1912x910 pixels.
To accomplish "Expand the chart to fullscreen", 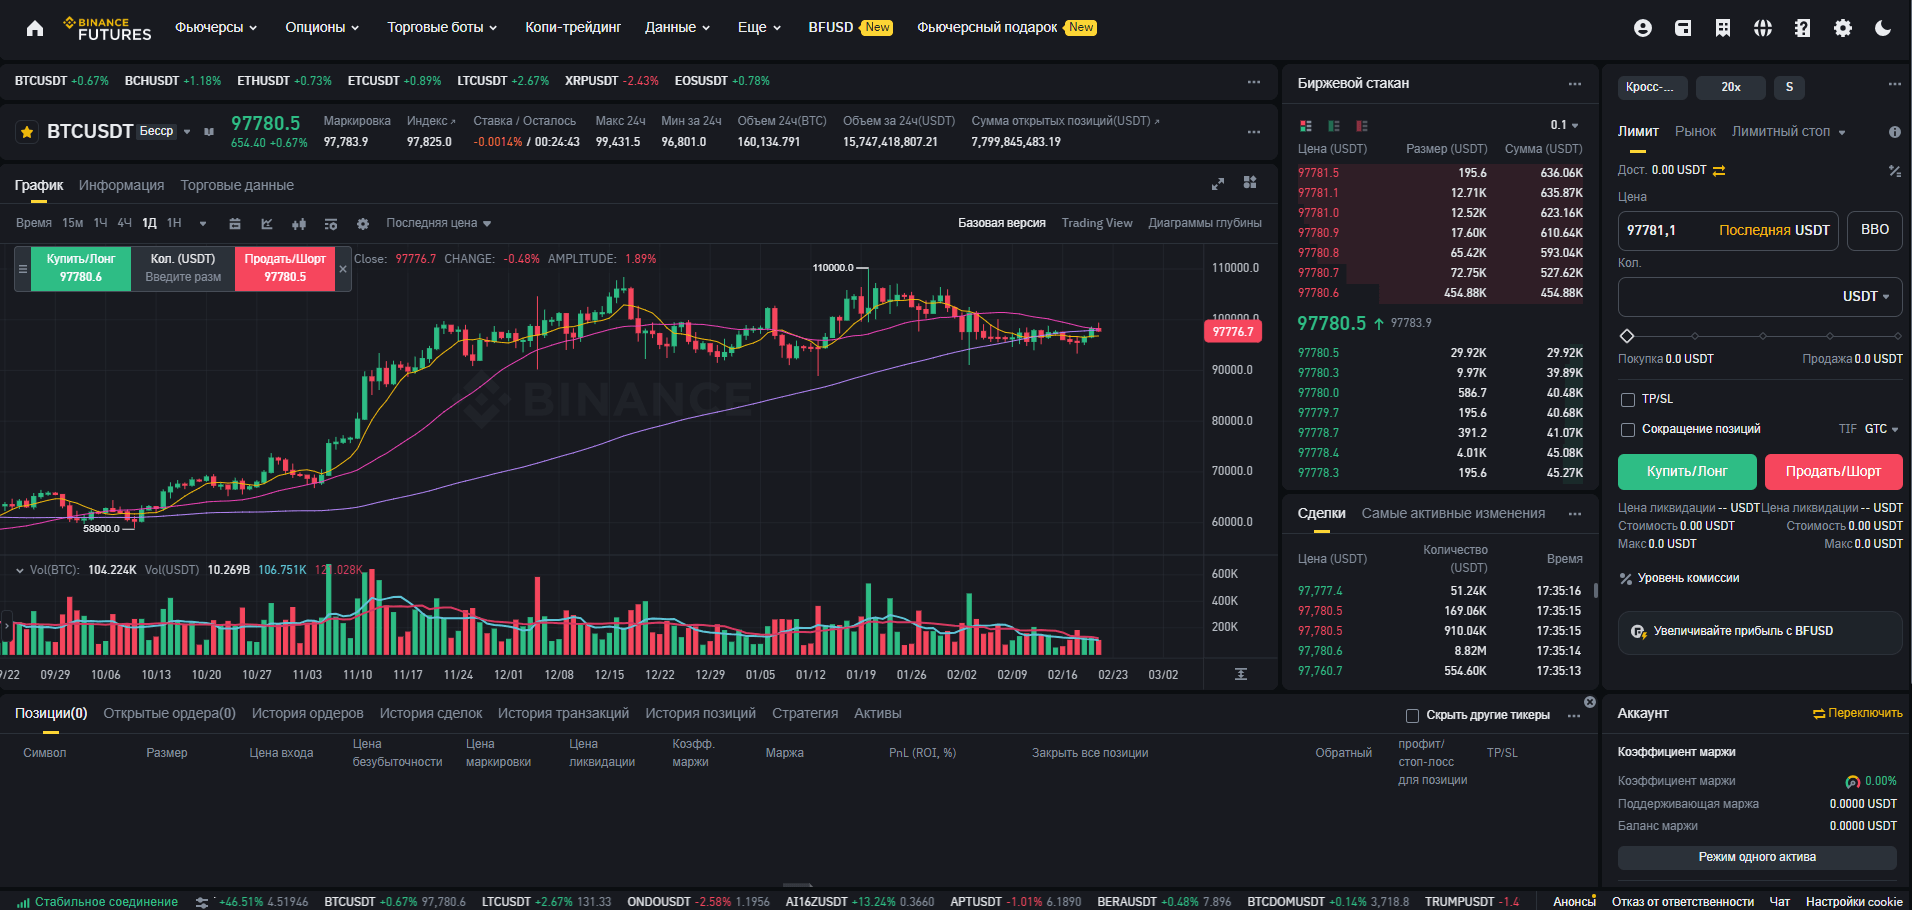I will 1218,184.
